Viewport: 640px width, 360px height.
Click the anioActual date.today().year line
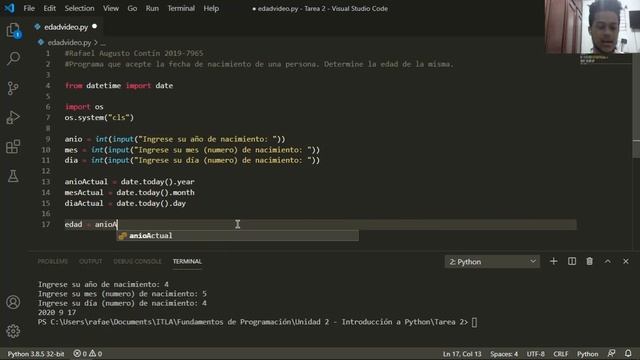tap(129, 182)
